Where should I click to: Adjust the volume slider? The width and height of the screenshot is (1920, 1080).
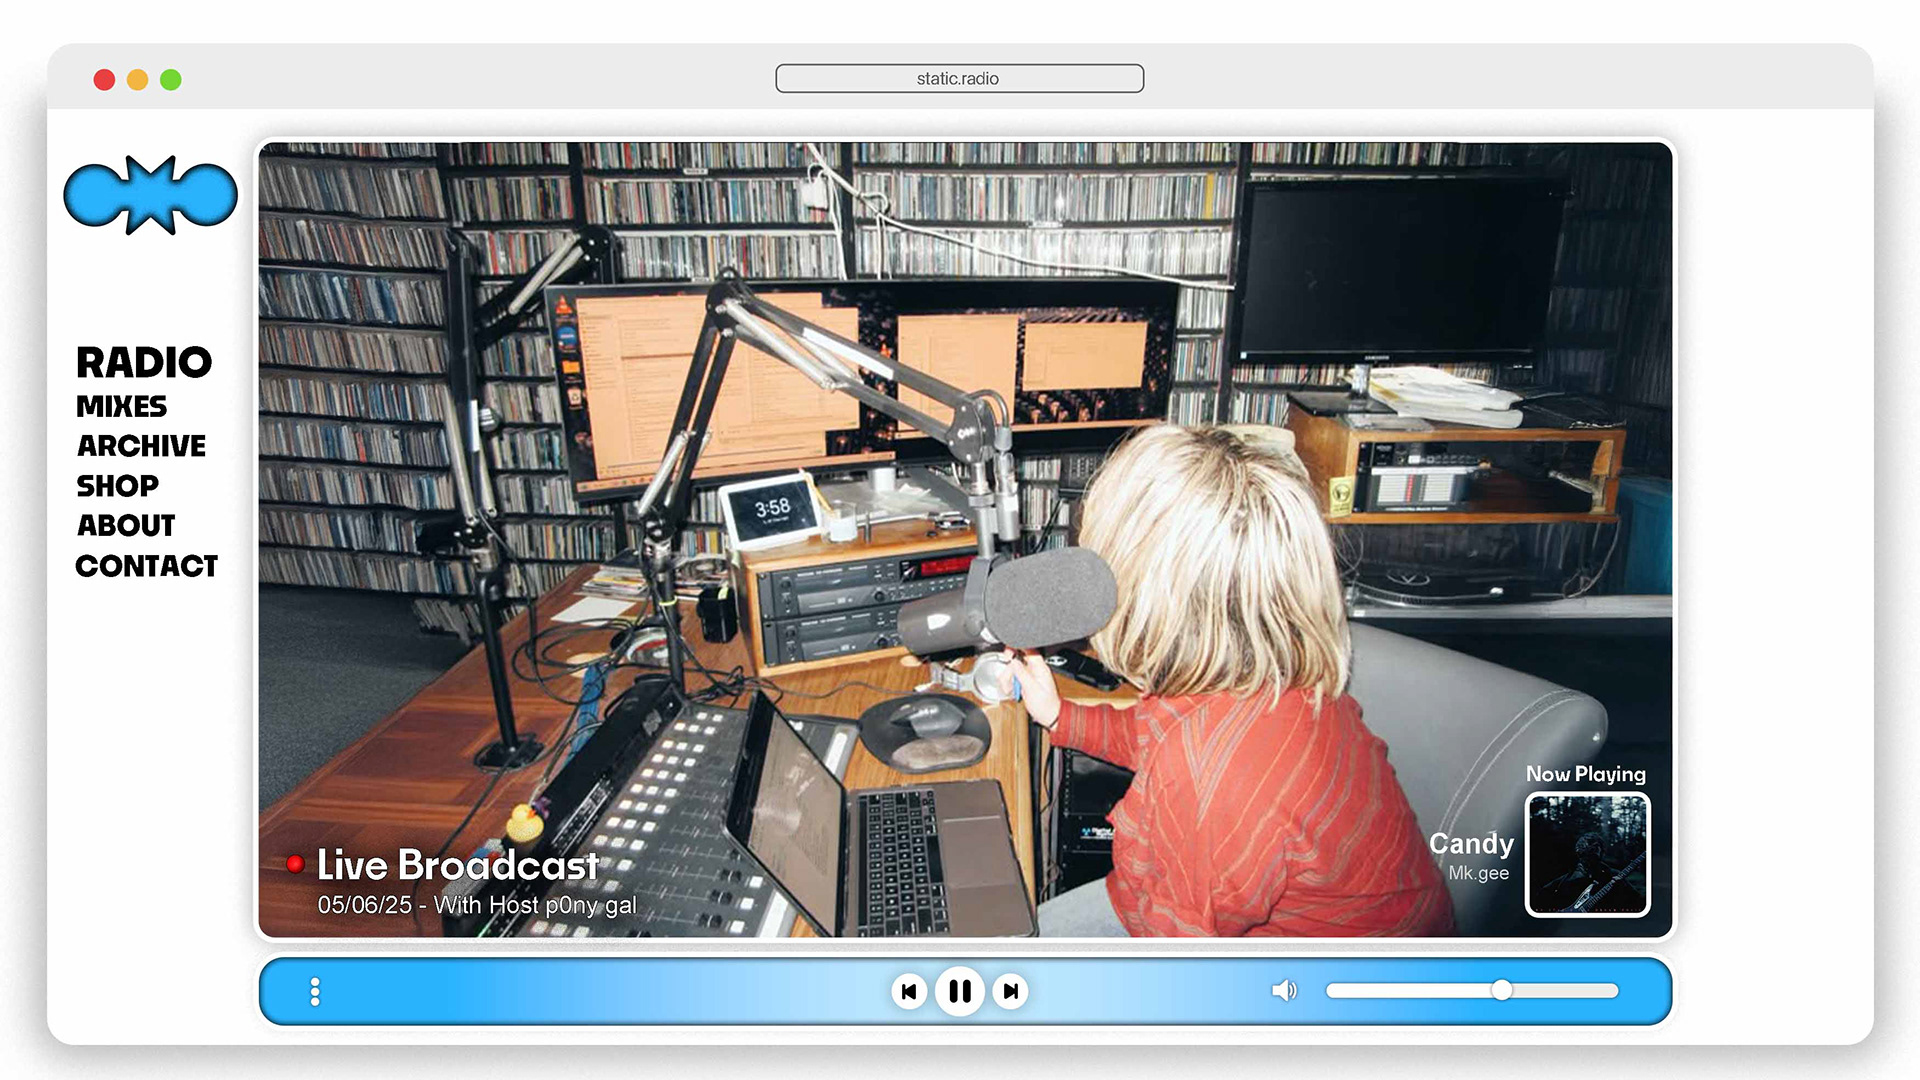[x=1472, y=990]
